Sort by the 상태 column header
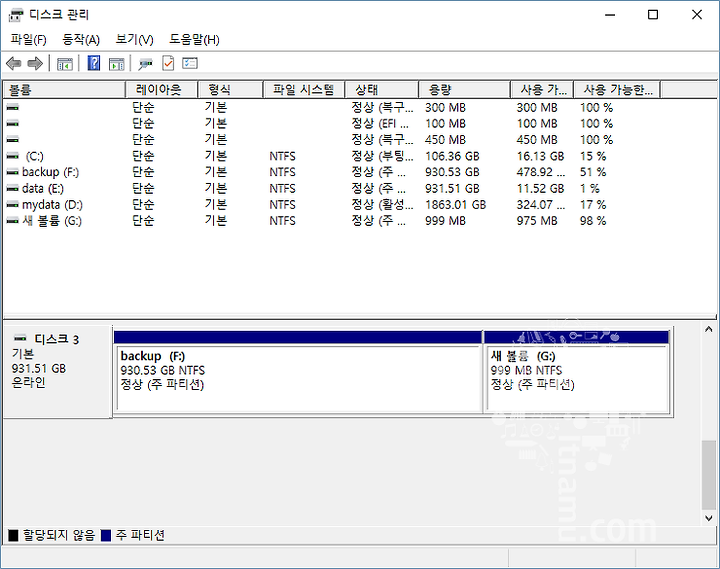The image size is (720, 569). click(x=382, y=90)
